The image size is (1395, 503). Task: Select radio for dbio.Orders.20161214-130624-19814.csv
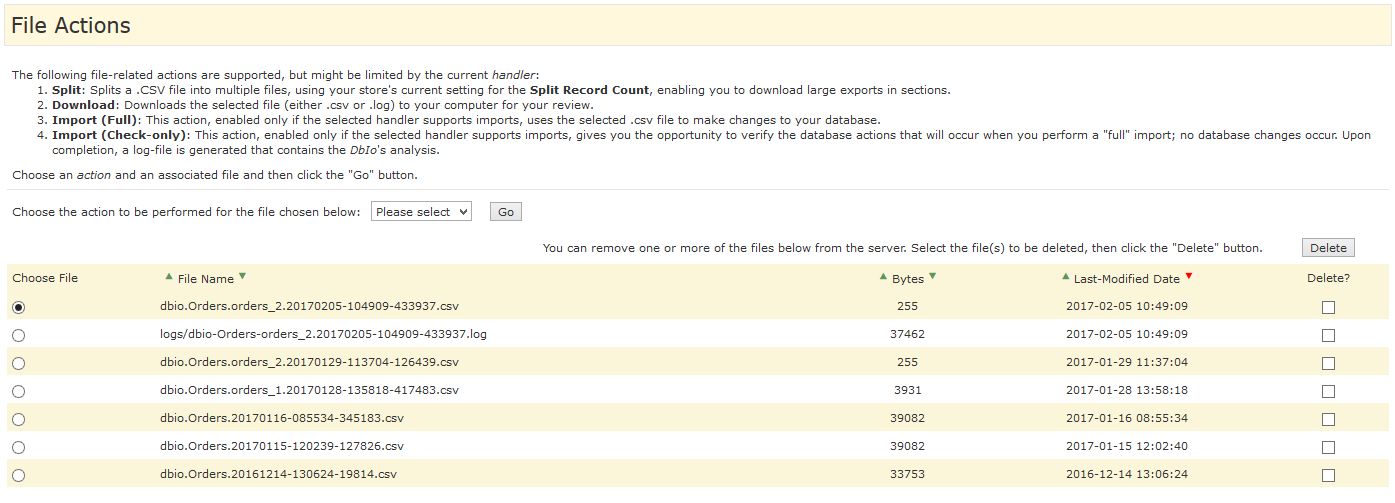coord(19,476)
